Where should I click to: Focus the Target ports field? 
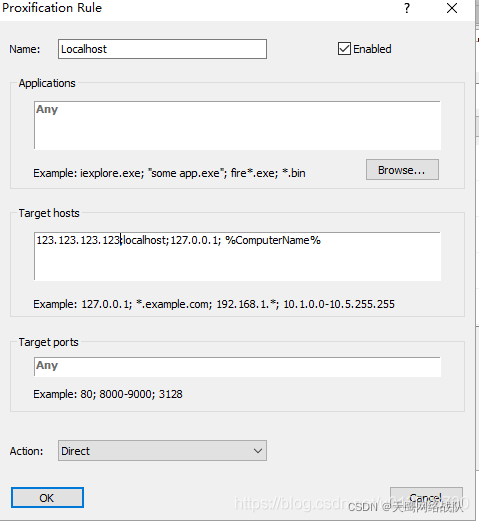(x=237, y=366)
